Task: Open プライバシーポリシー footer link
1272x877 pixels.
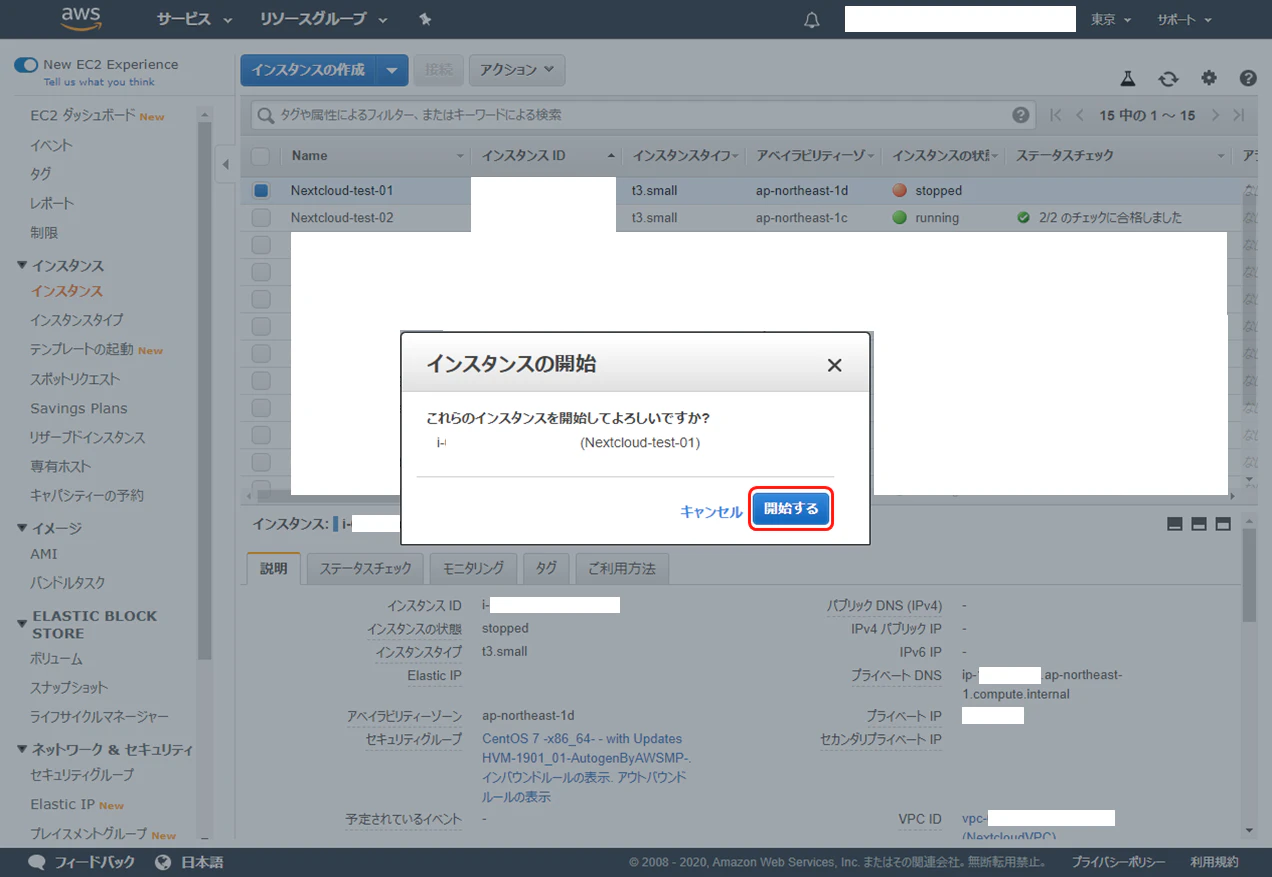Action: [1119, 862]
